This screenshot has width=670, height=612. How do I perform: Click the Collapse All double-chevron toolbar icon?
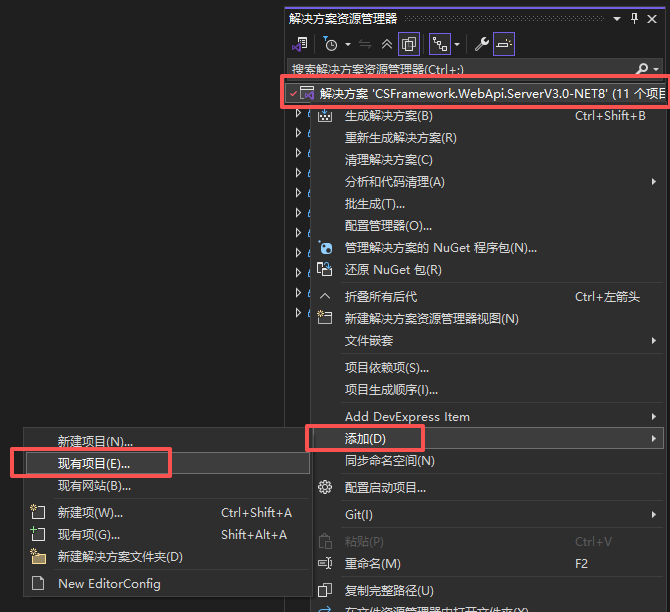387,44
